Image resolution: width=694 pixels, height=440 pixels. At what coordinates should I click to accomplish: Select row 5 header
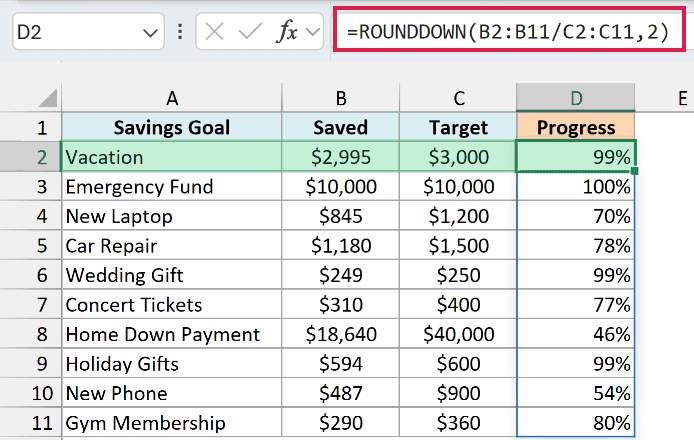31,245
